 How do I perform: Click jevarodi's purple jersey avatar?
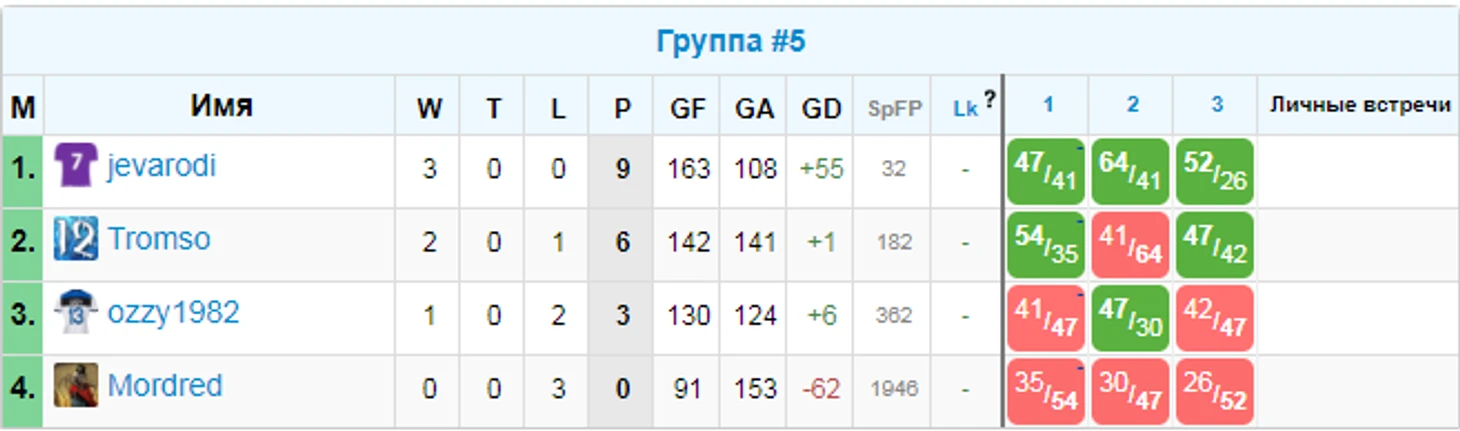76,165
